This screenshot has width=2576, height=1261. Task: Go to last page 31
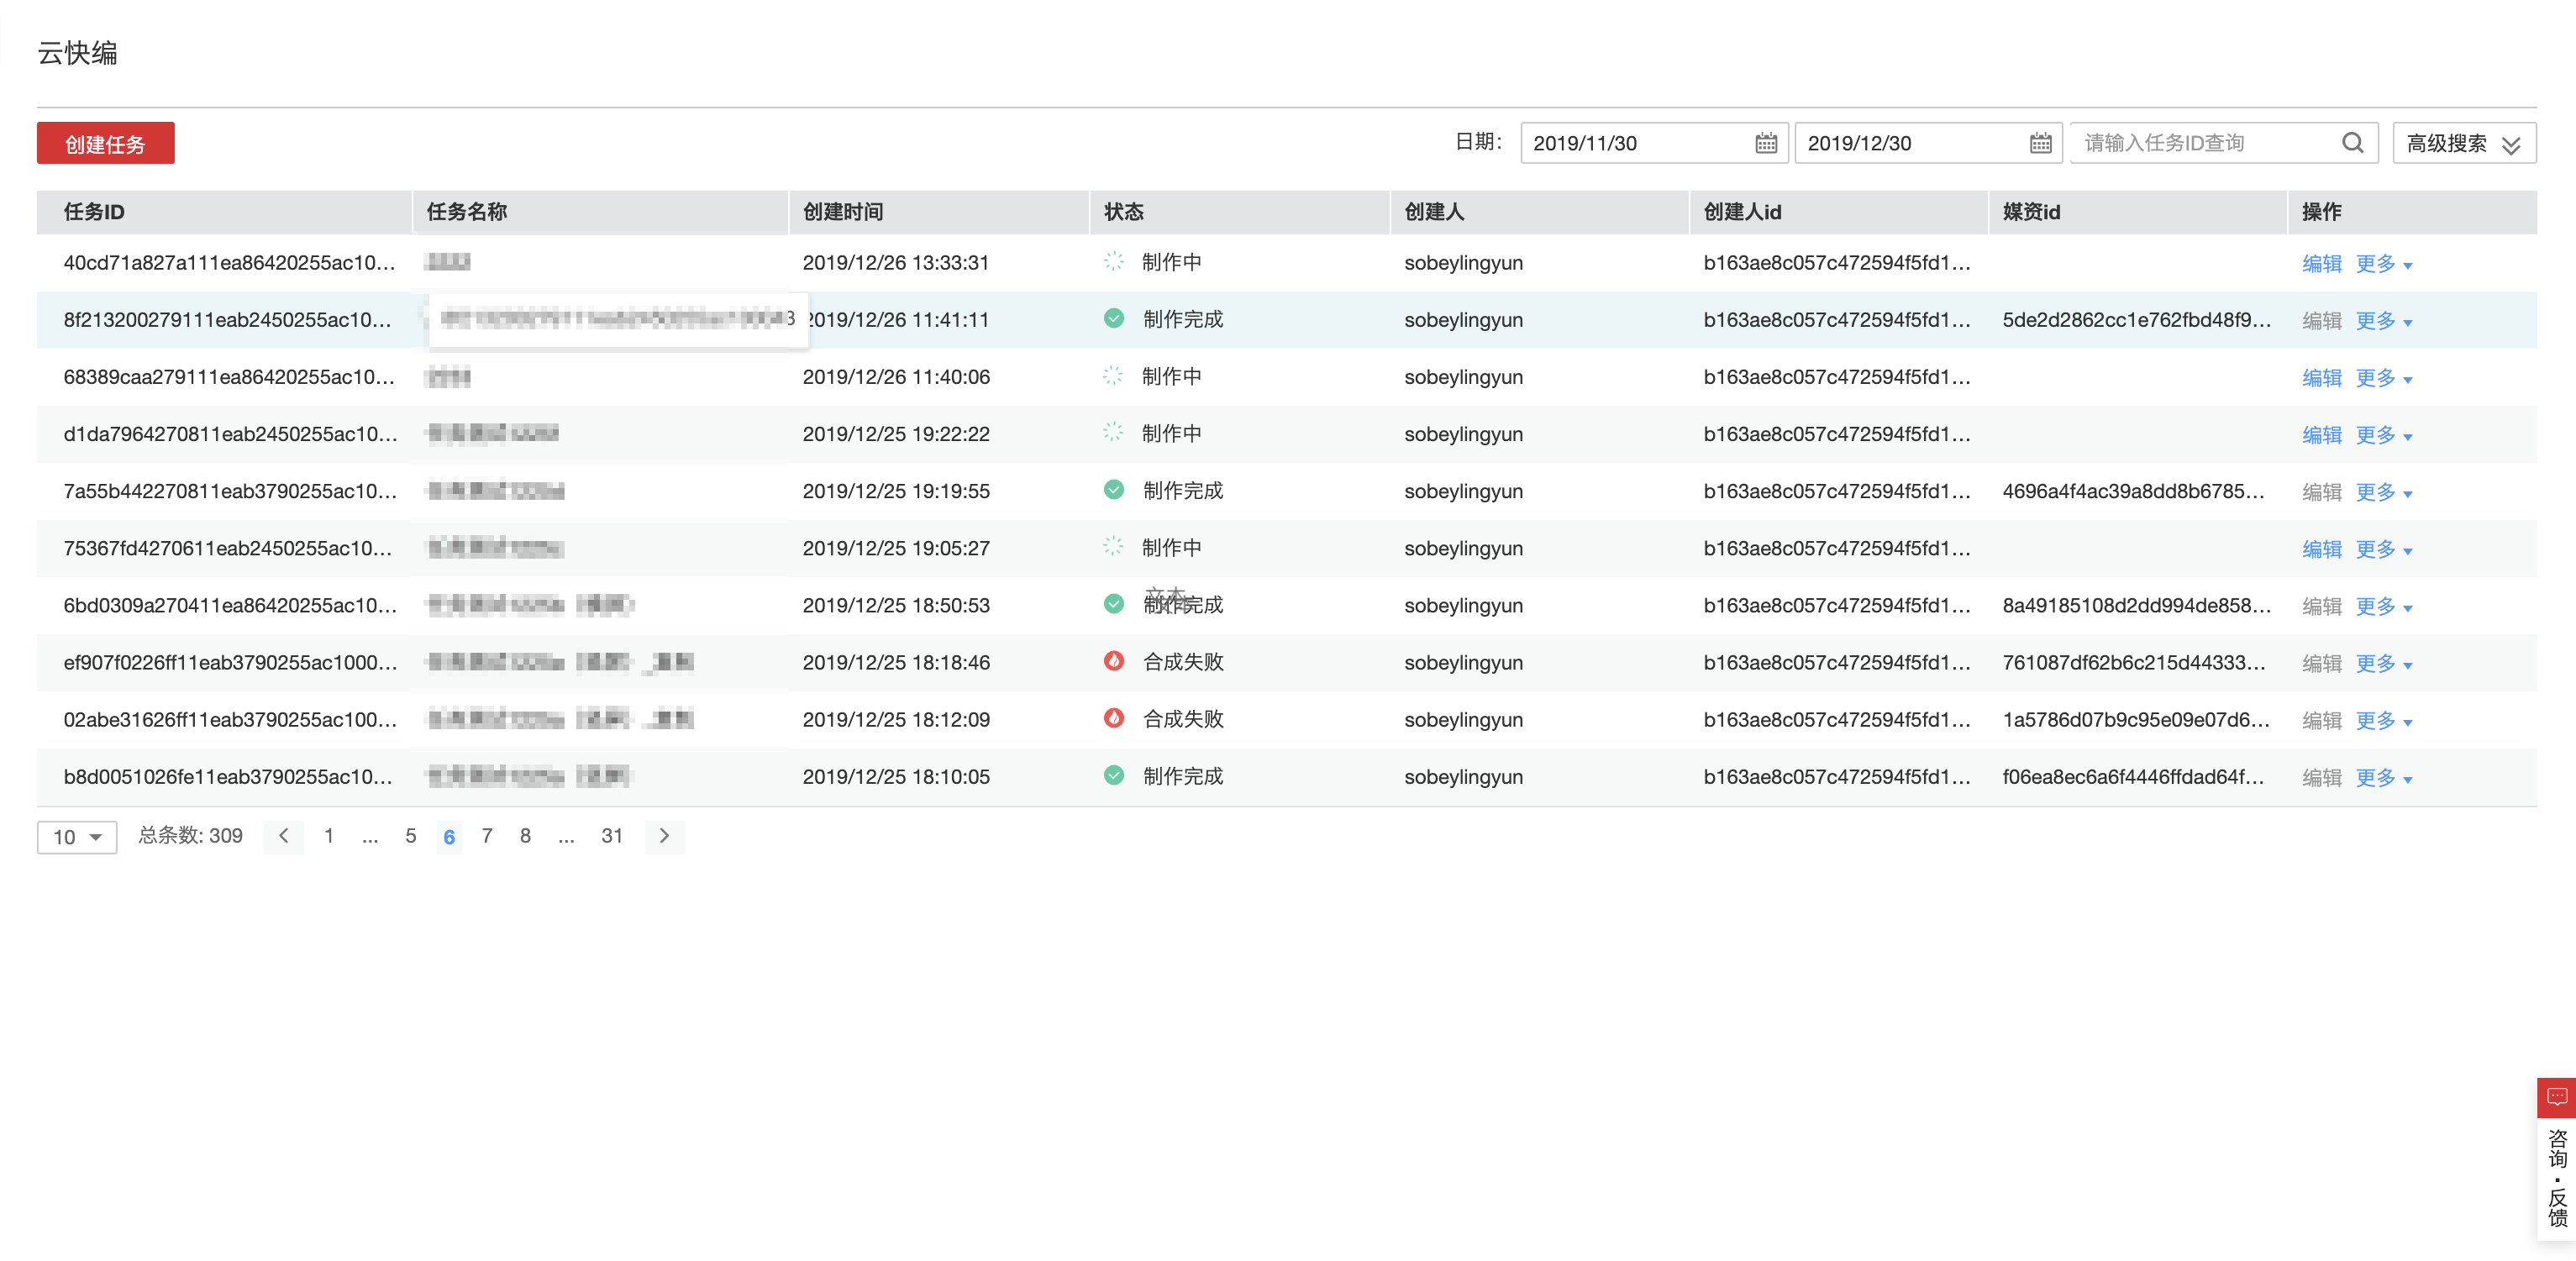612,836
